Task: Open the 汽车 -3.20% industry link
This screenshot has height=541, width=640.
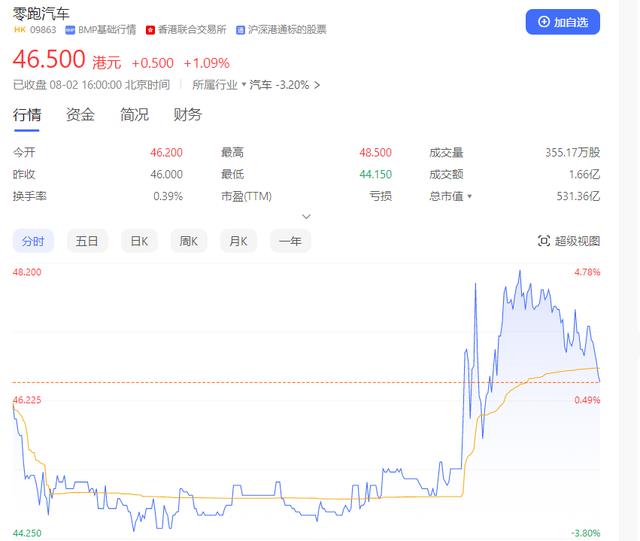Action: pos(284,85)
